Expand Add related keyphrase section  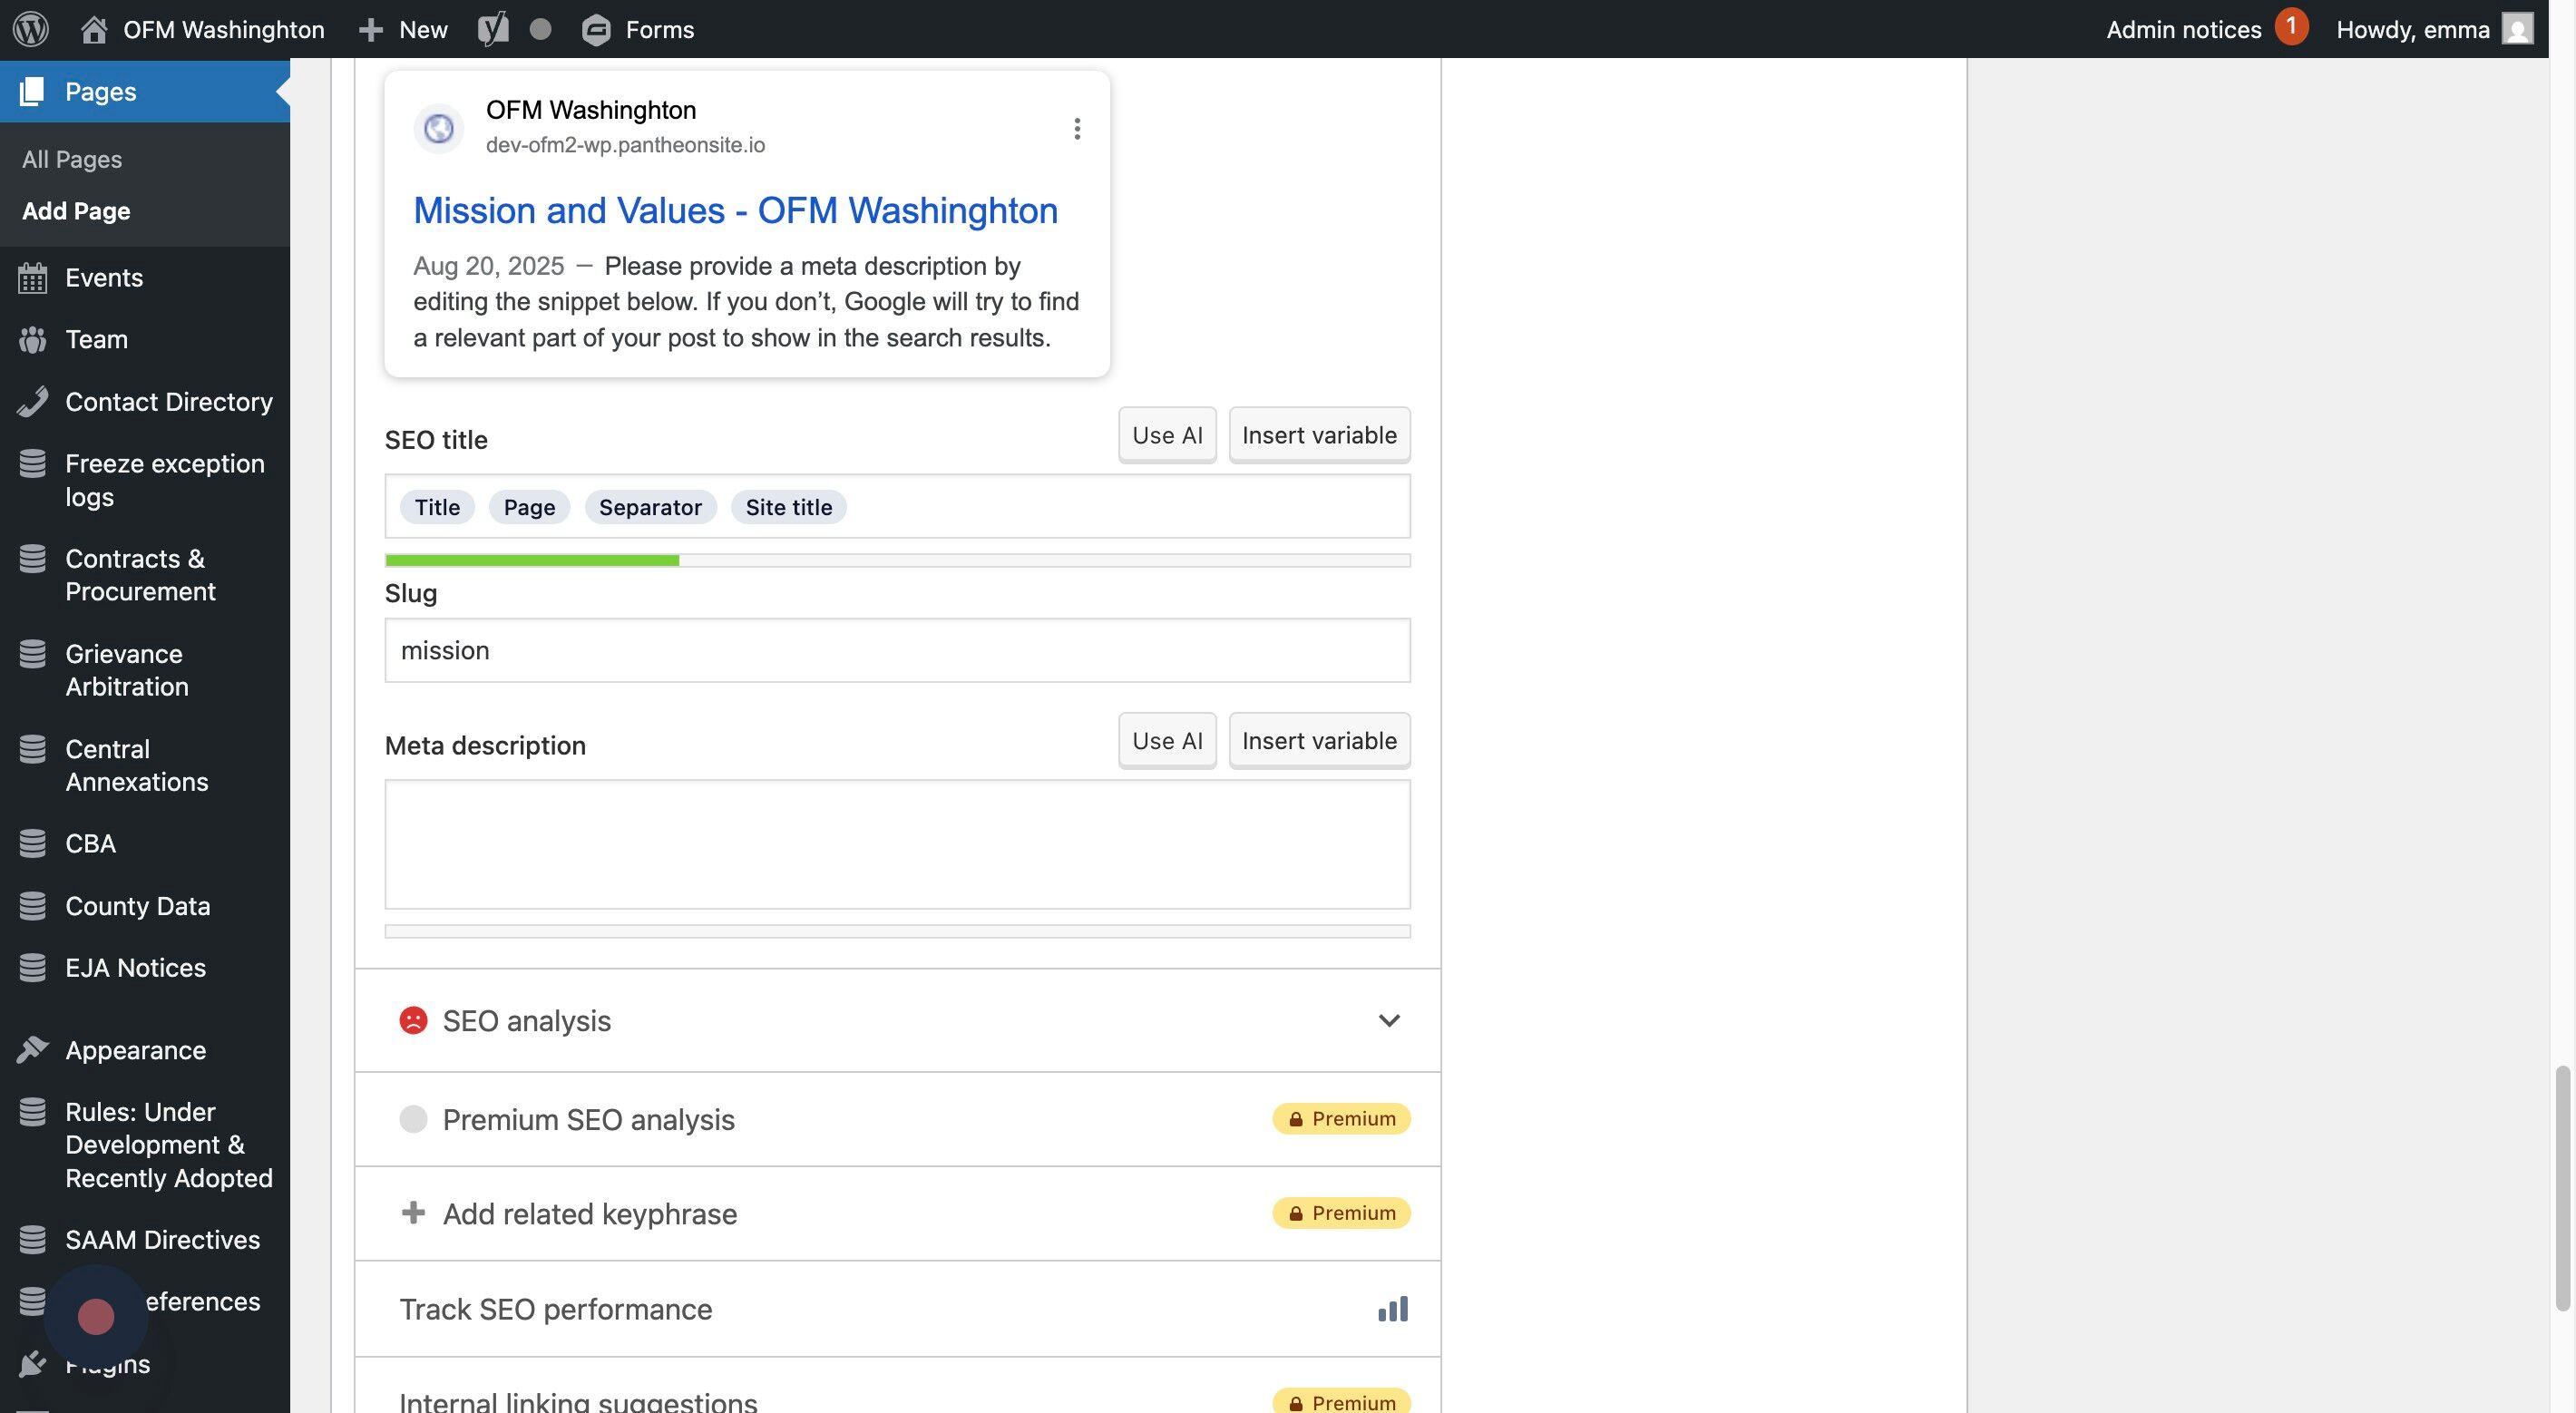589,1214
